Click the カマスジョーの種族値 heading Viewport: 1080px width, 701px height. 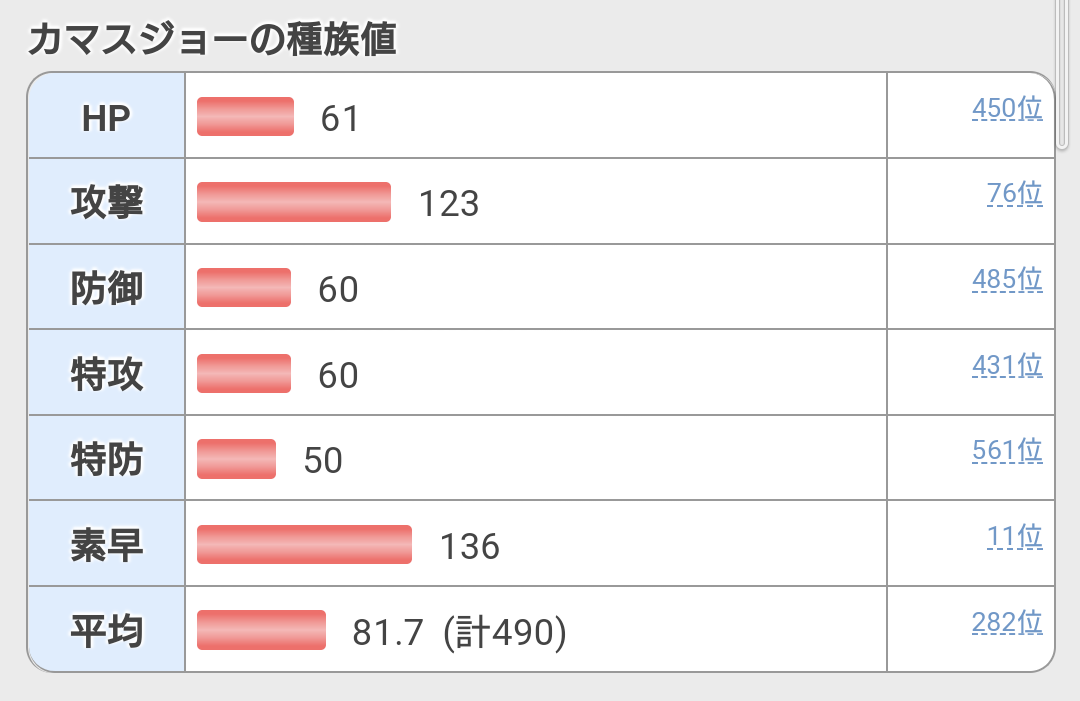[212, 40]
